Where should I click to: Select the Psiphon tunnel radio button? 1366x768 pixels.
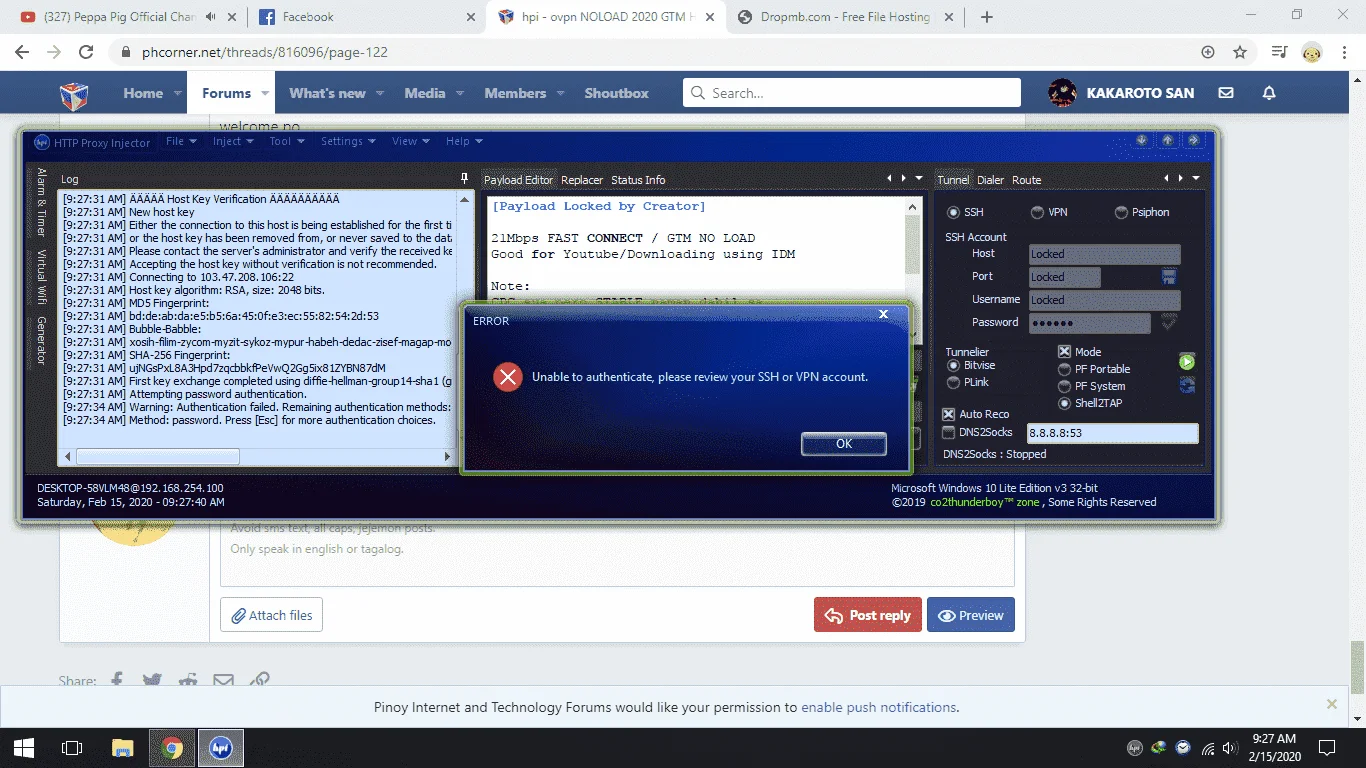1121,212
